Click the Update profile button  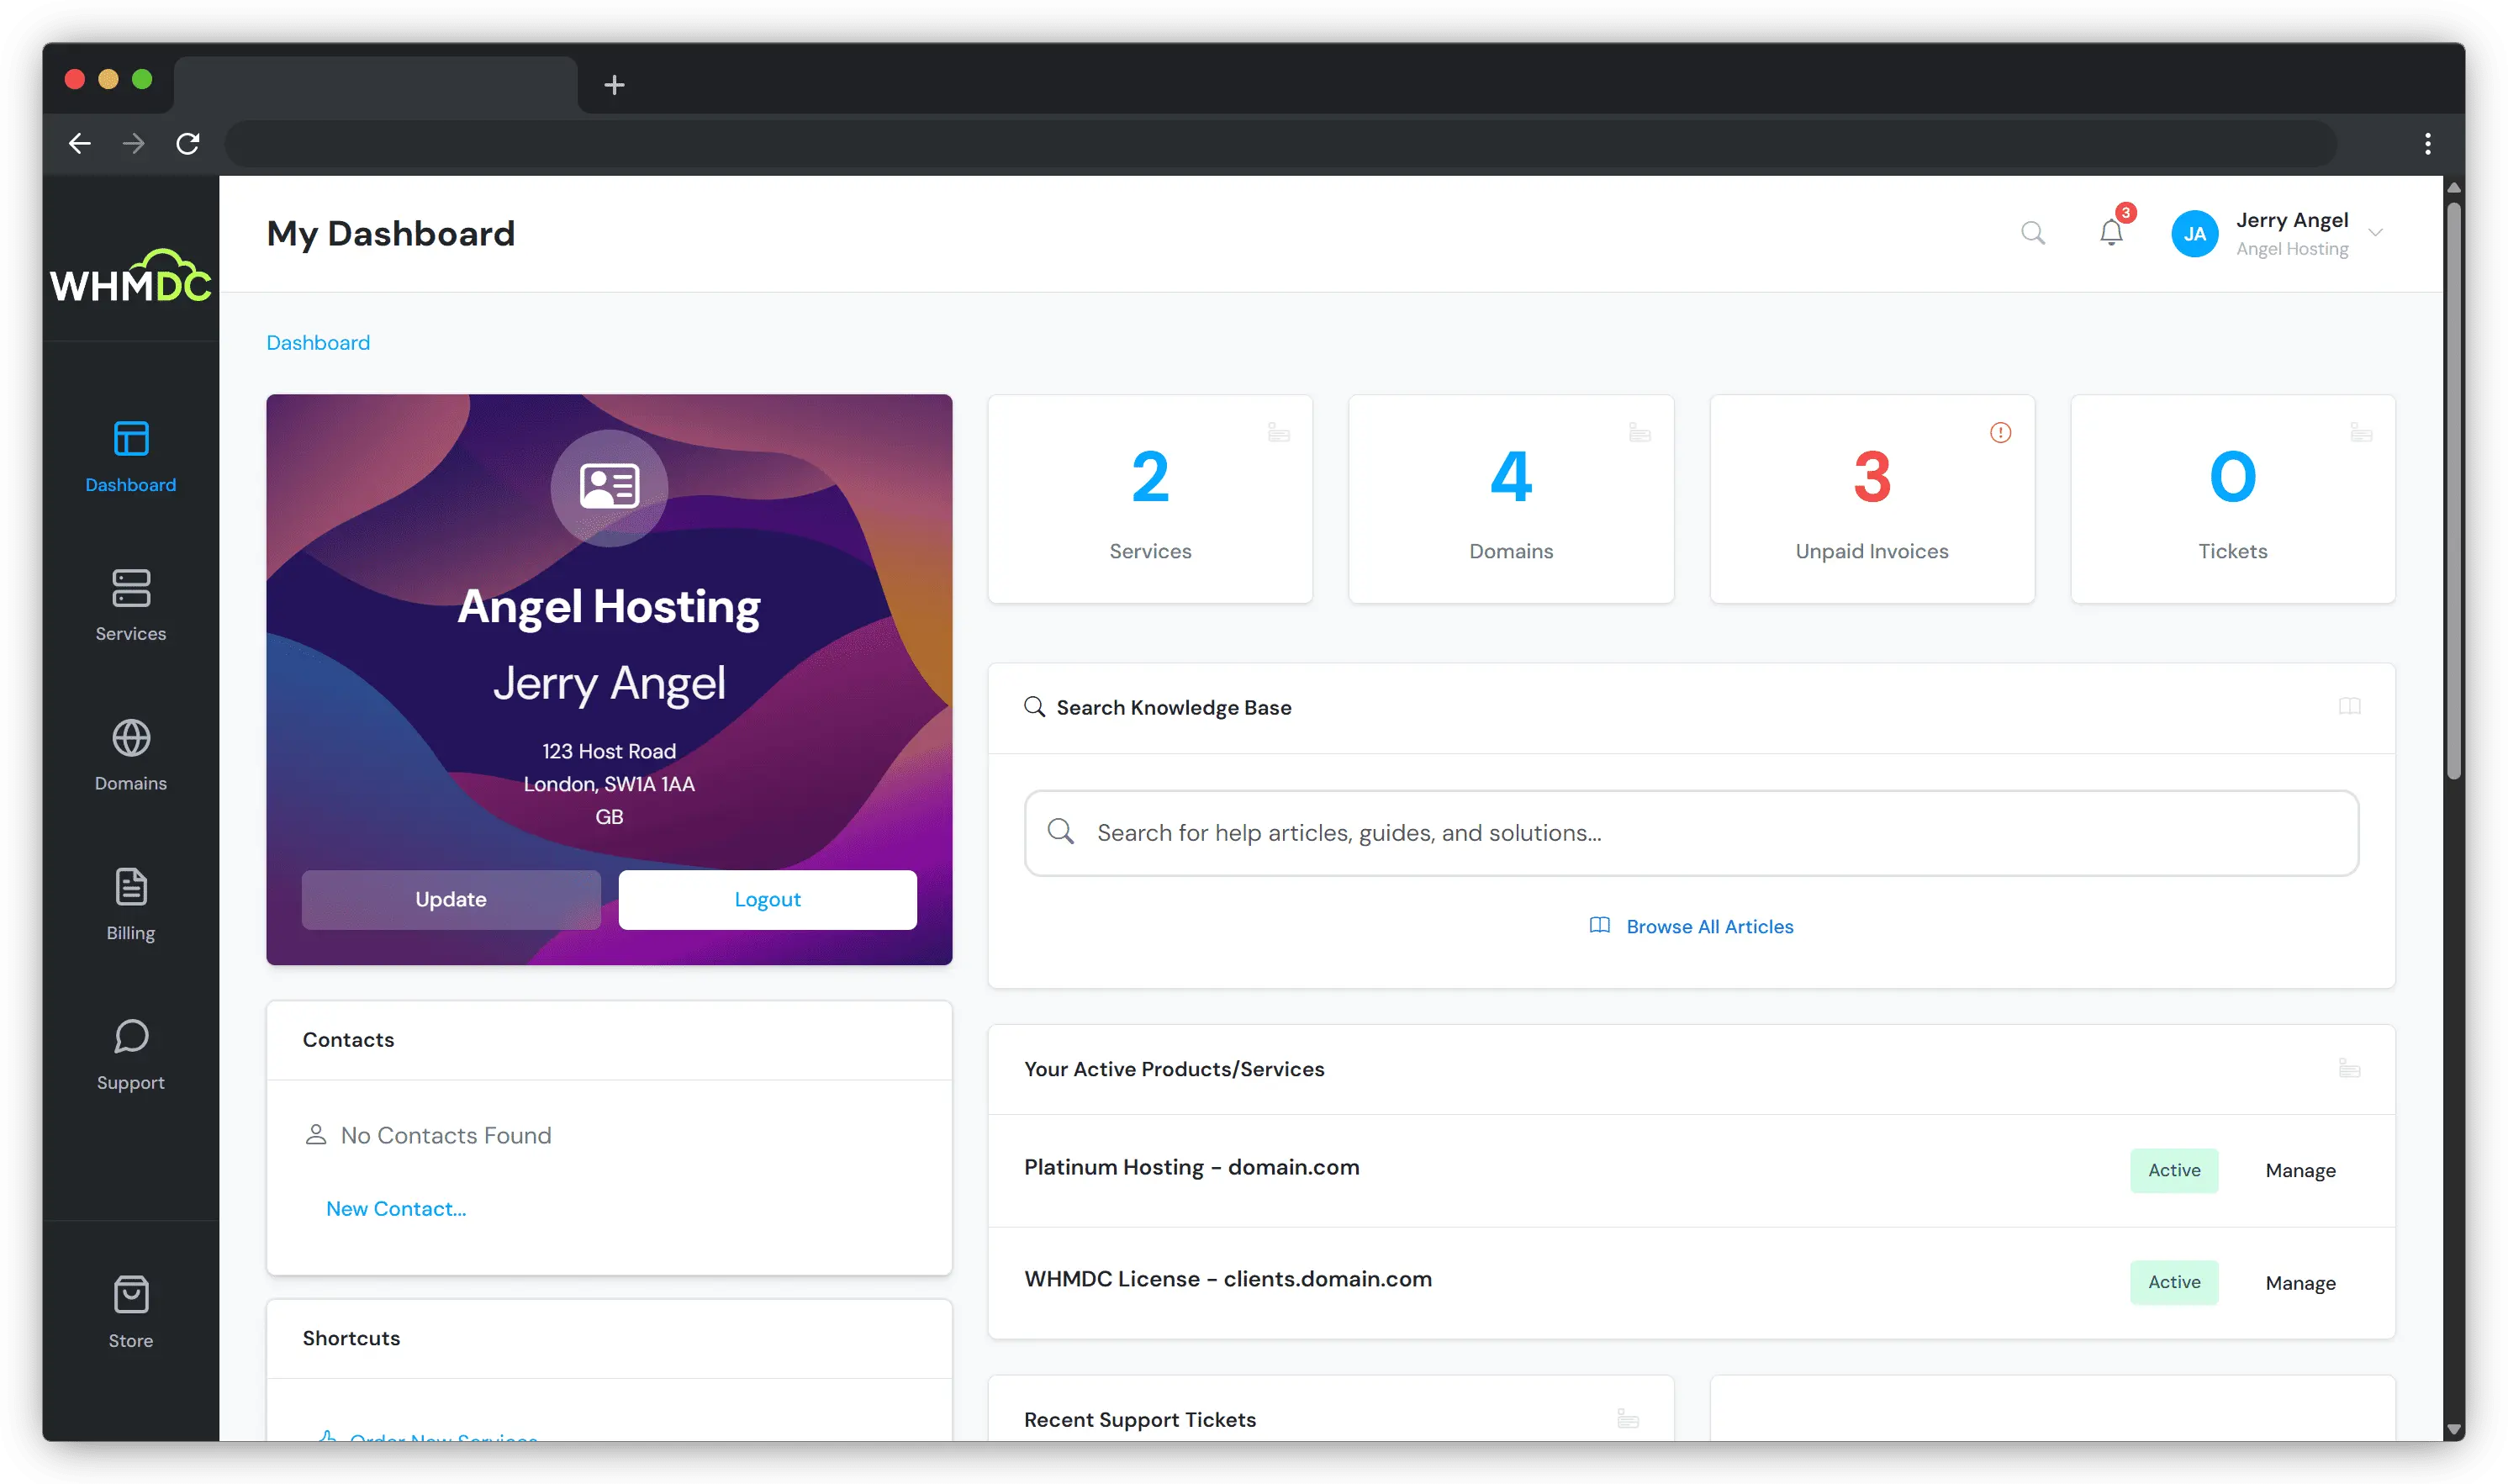(x=451, y=899)
